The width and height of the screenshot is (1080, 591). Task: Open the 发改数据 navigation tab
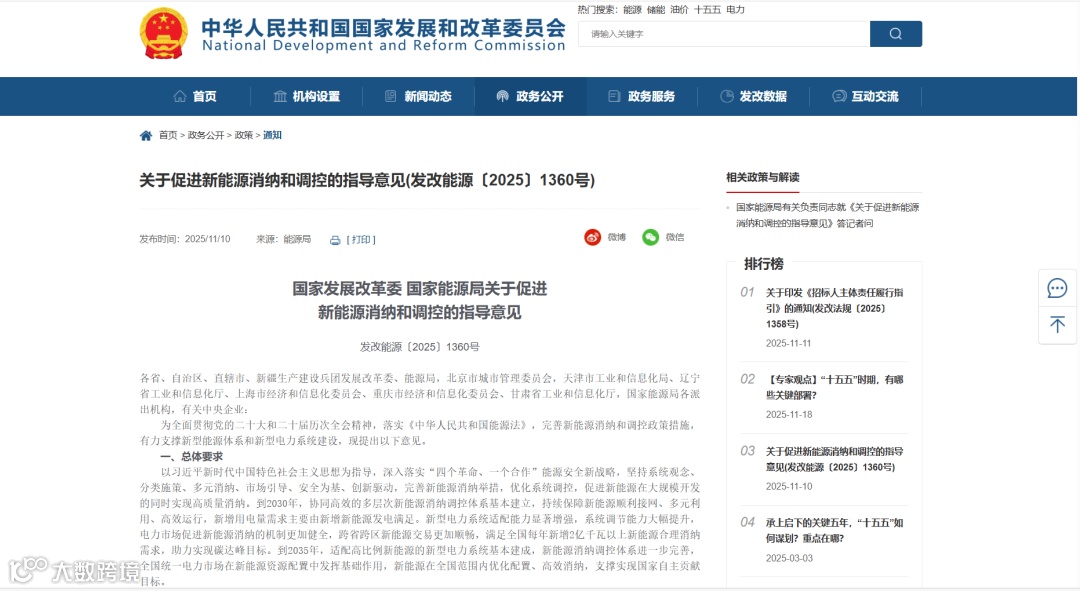click(754, 96)
